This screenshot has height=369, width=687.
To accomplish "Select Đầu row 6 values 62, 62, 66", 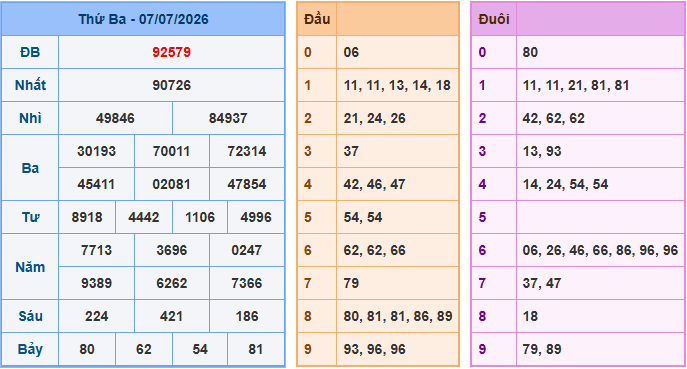I will 375,250.
